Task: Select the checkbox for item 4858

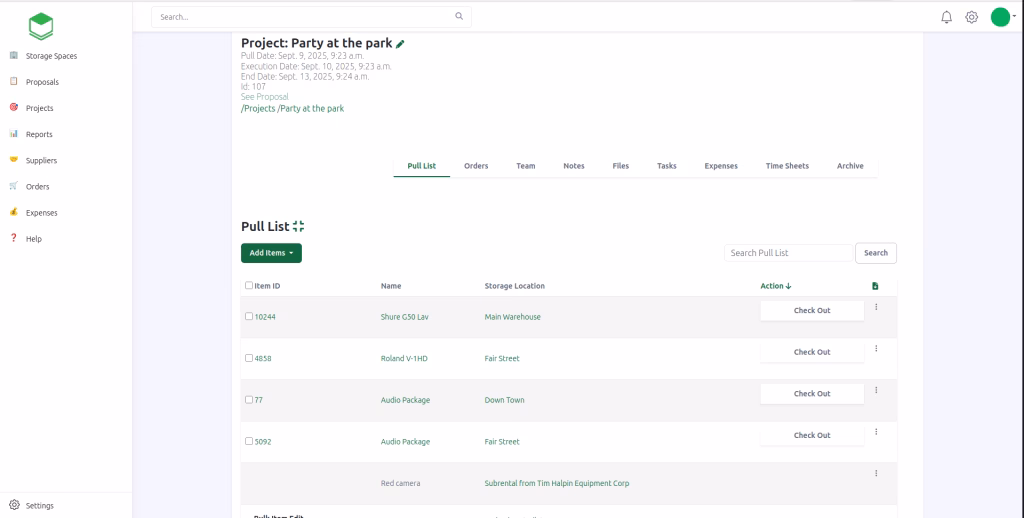Action: coord(249,358)
